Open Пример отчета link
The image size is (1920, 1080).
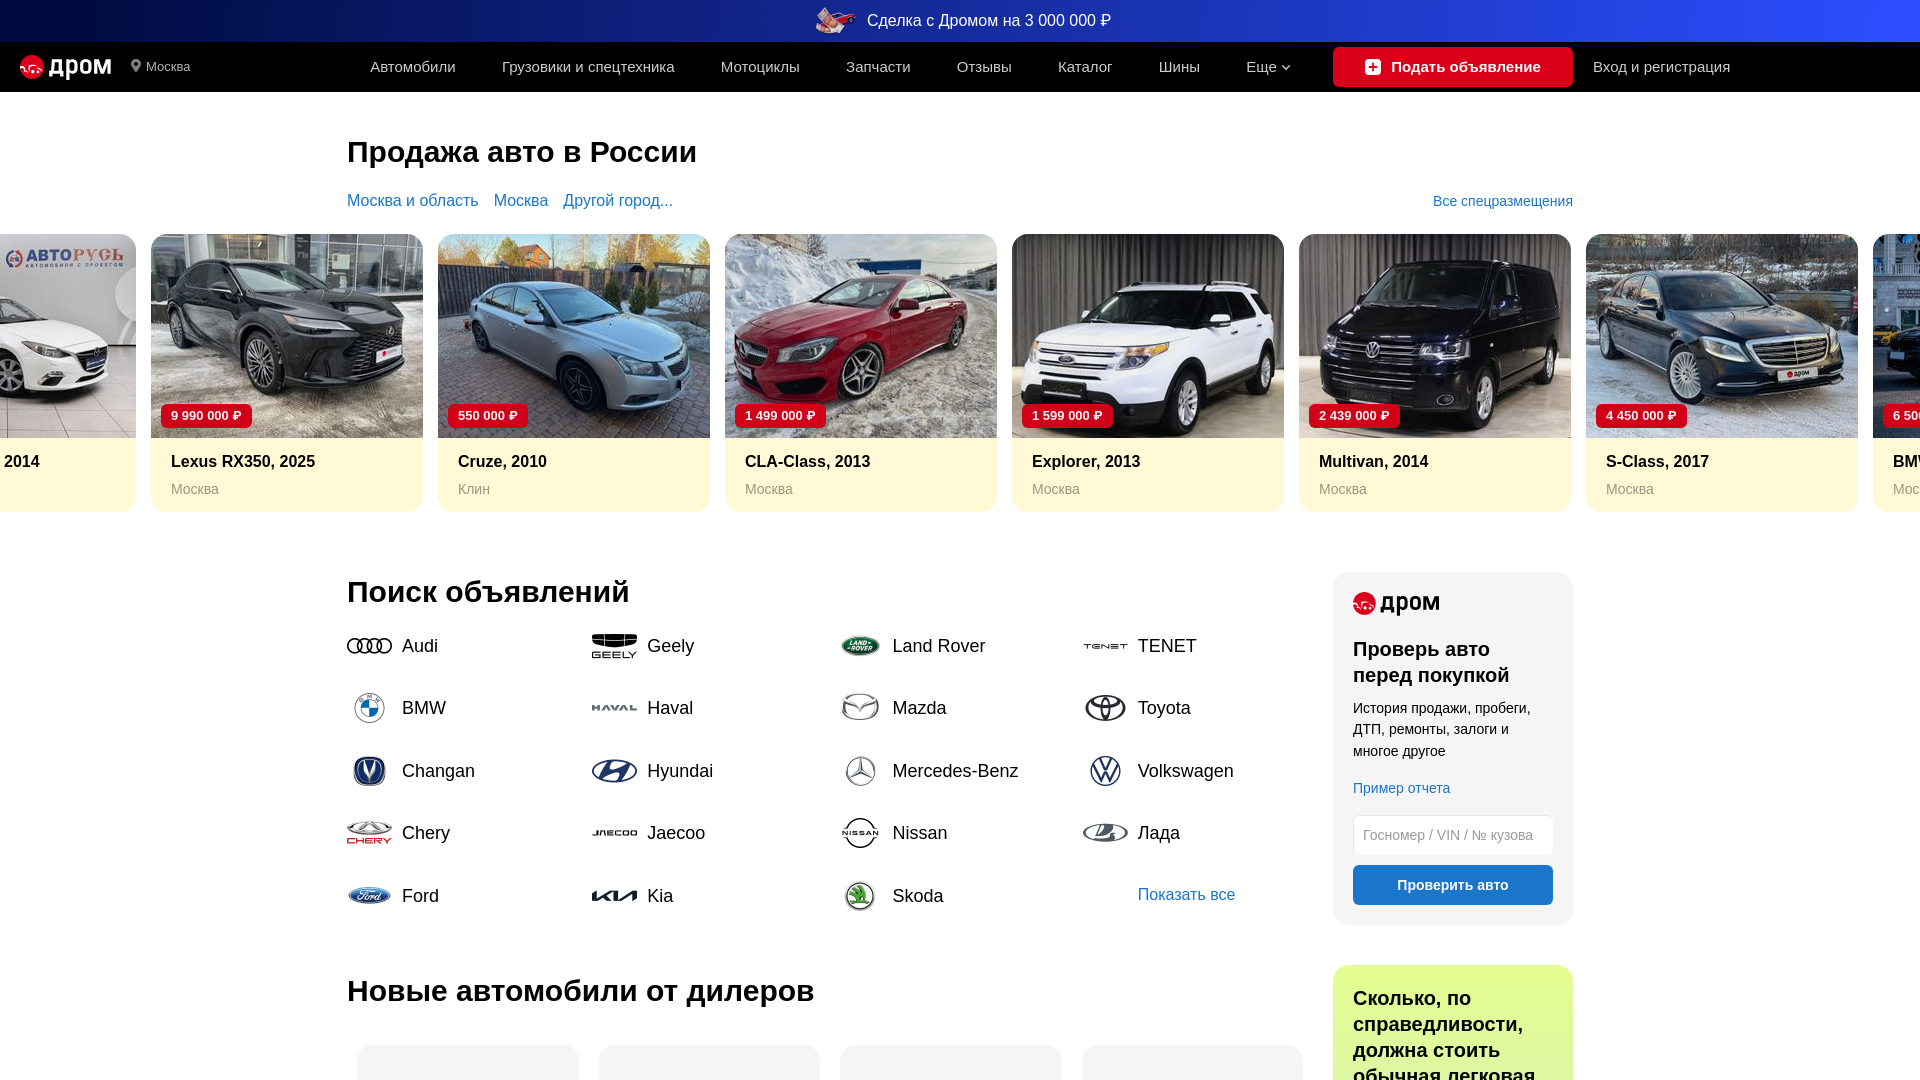(1401, 788)
